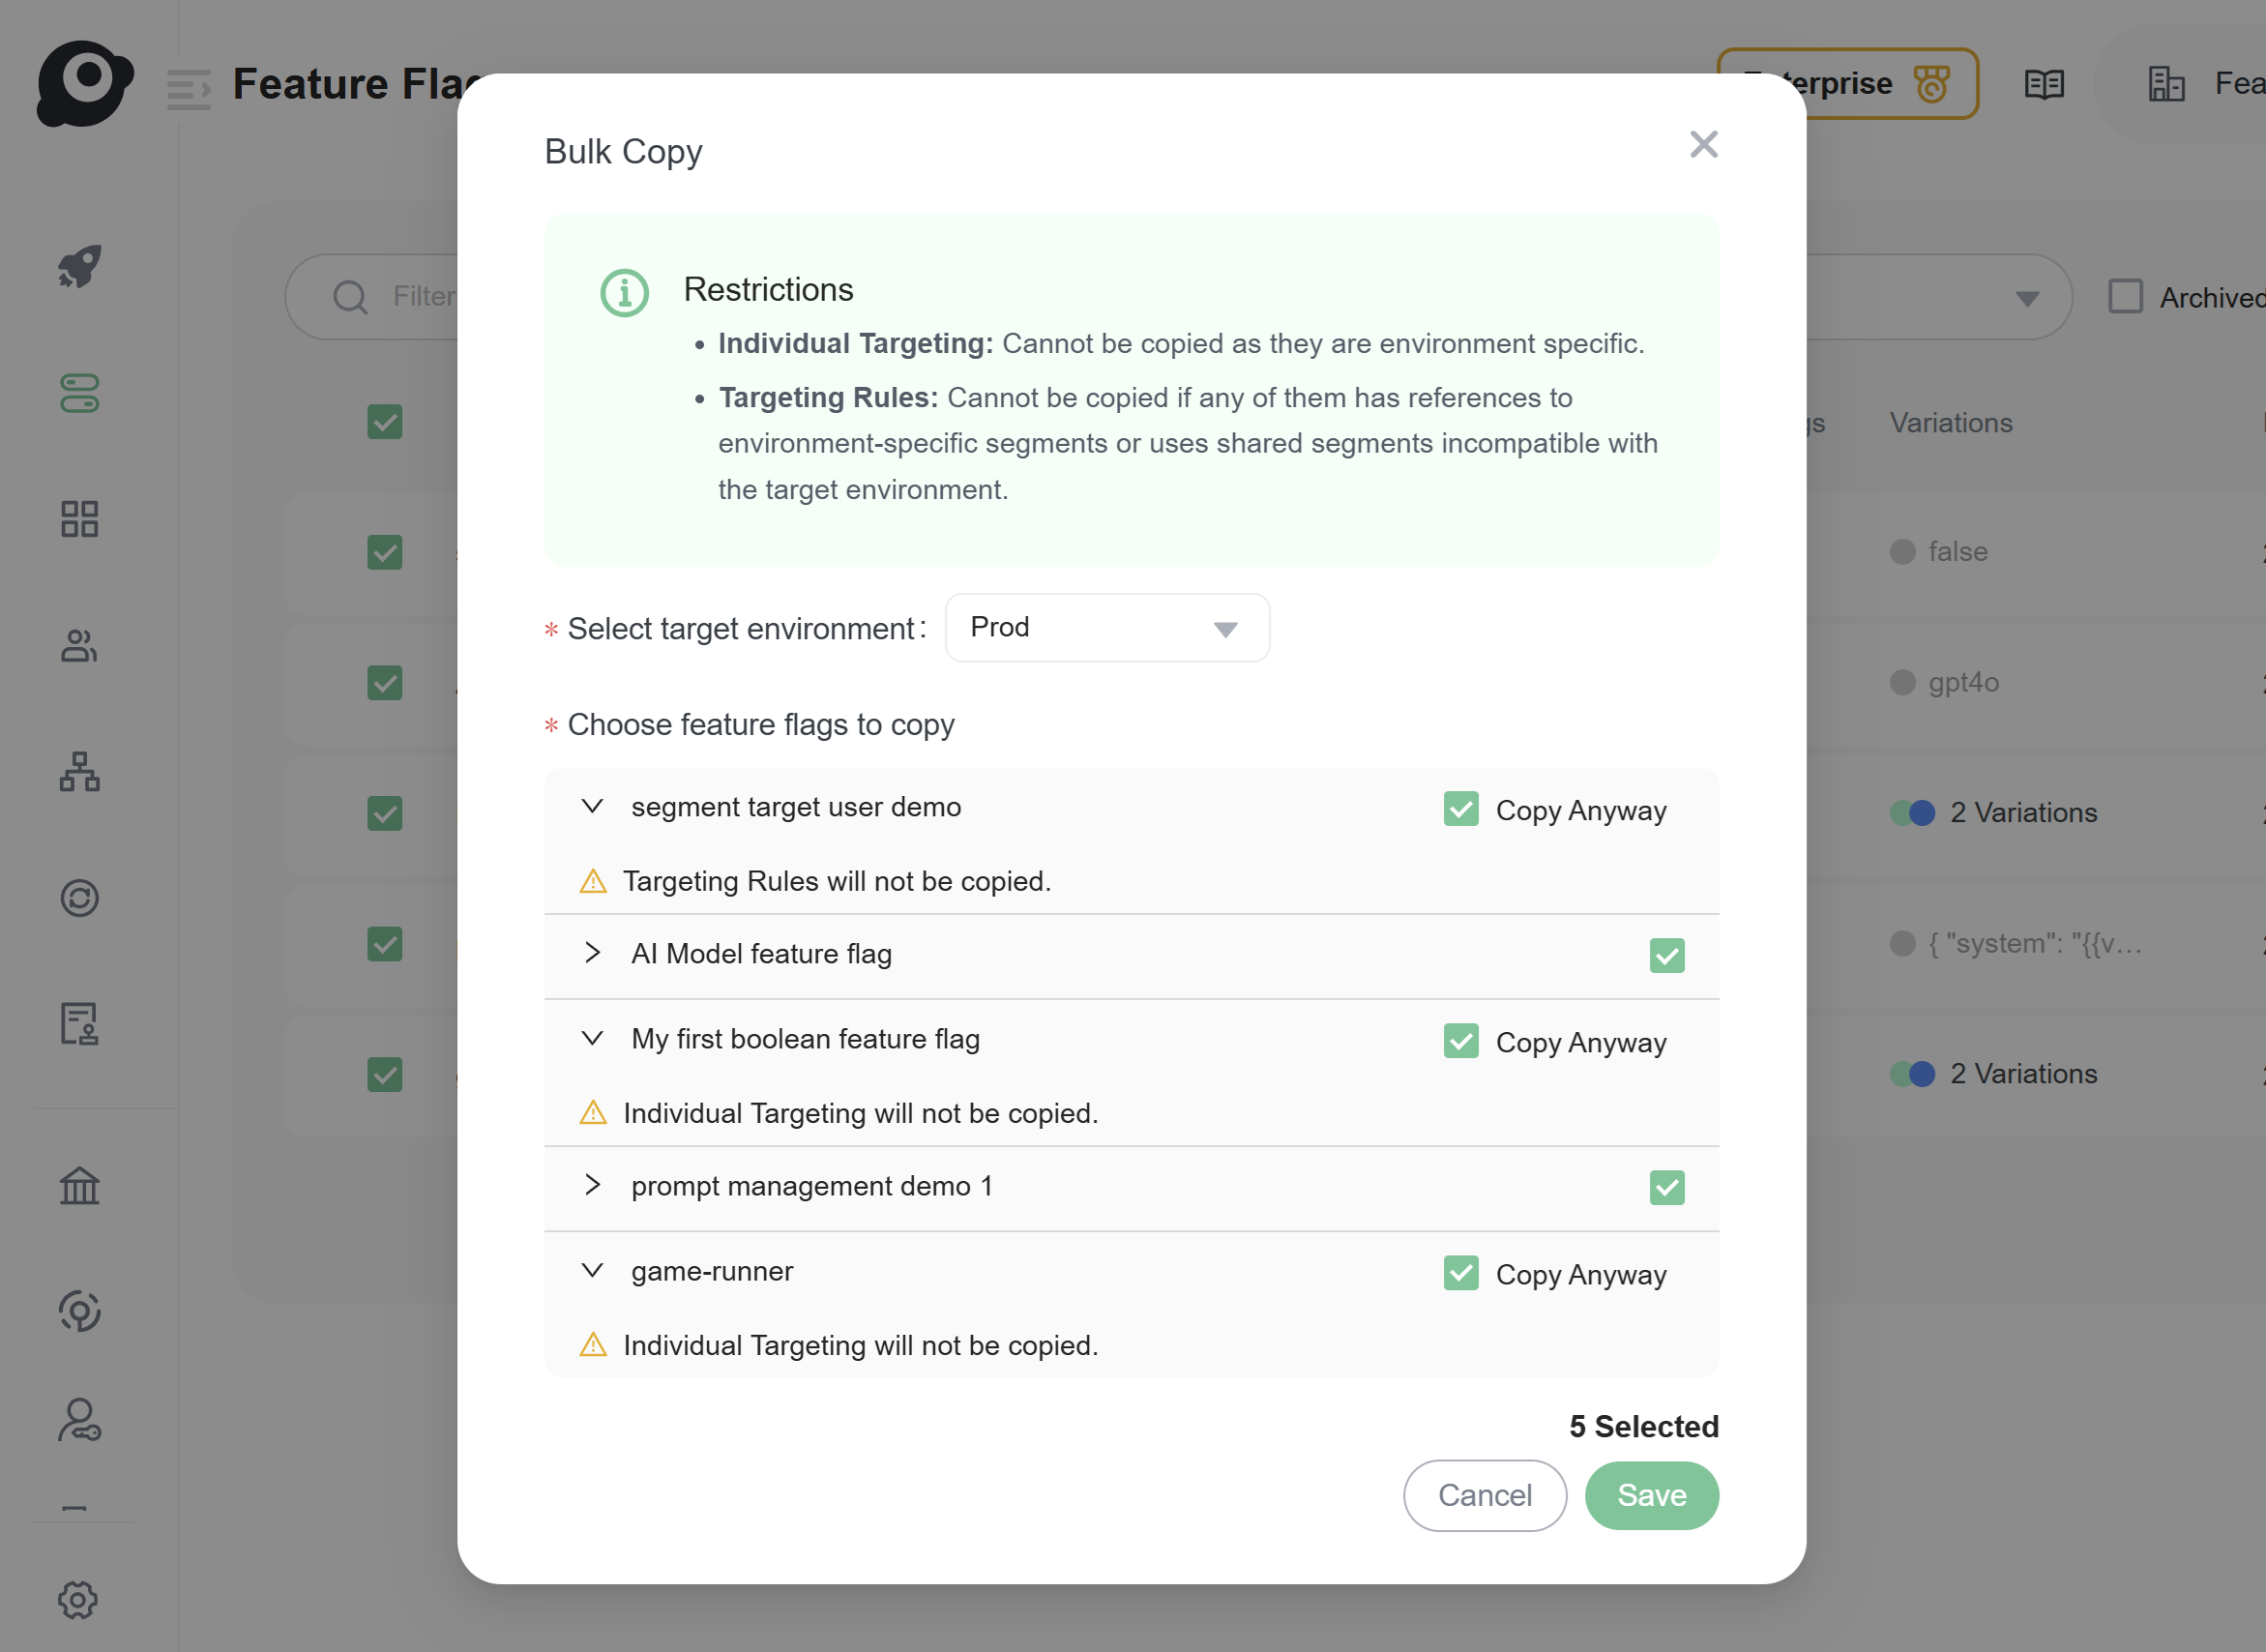Open the Audit Logs document icon in sidebar

(79, 1024)
